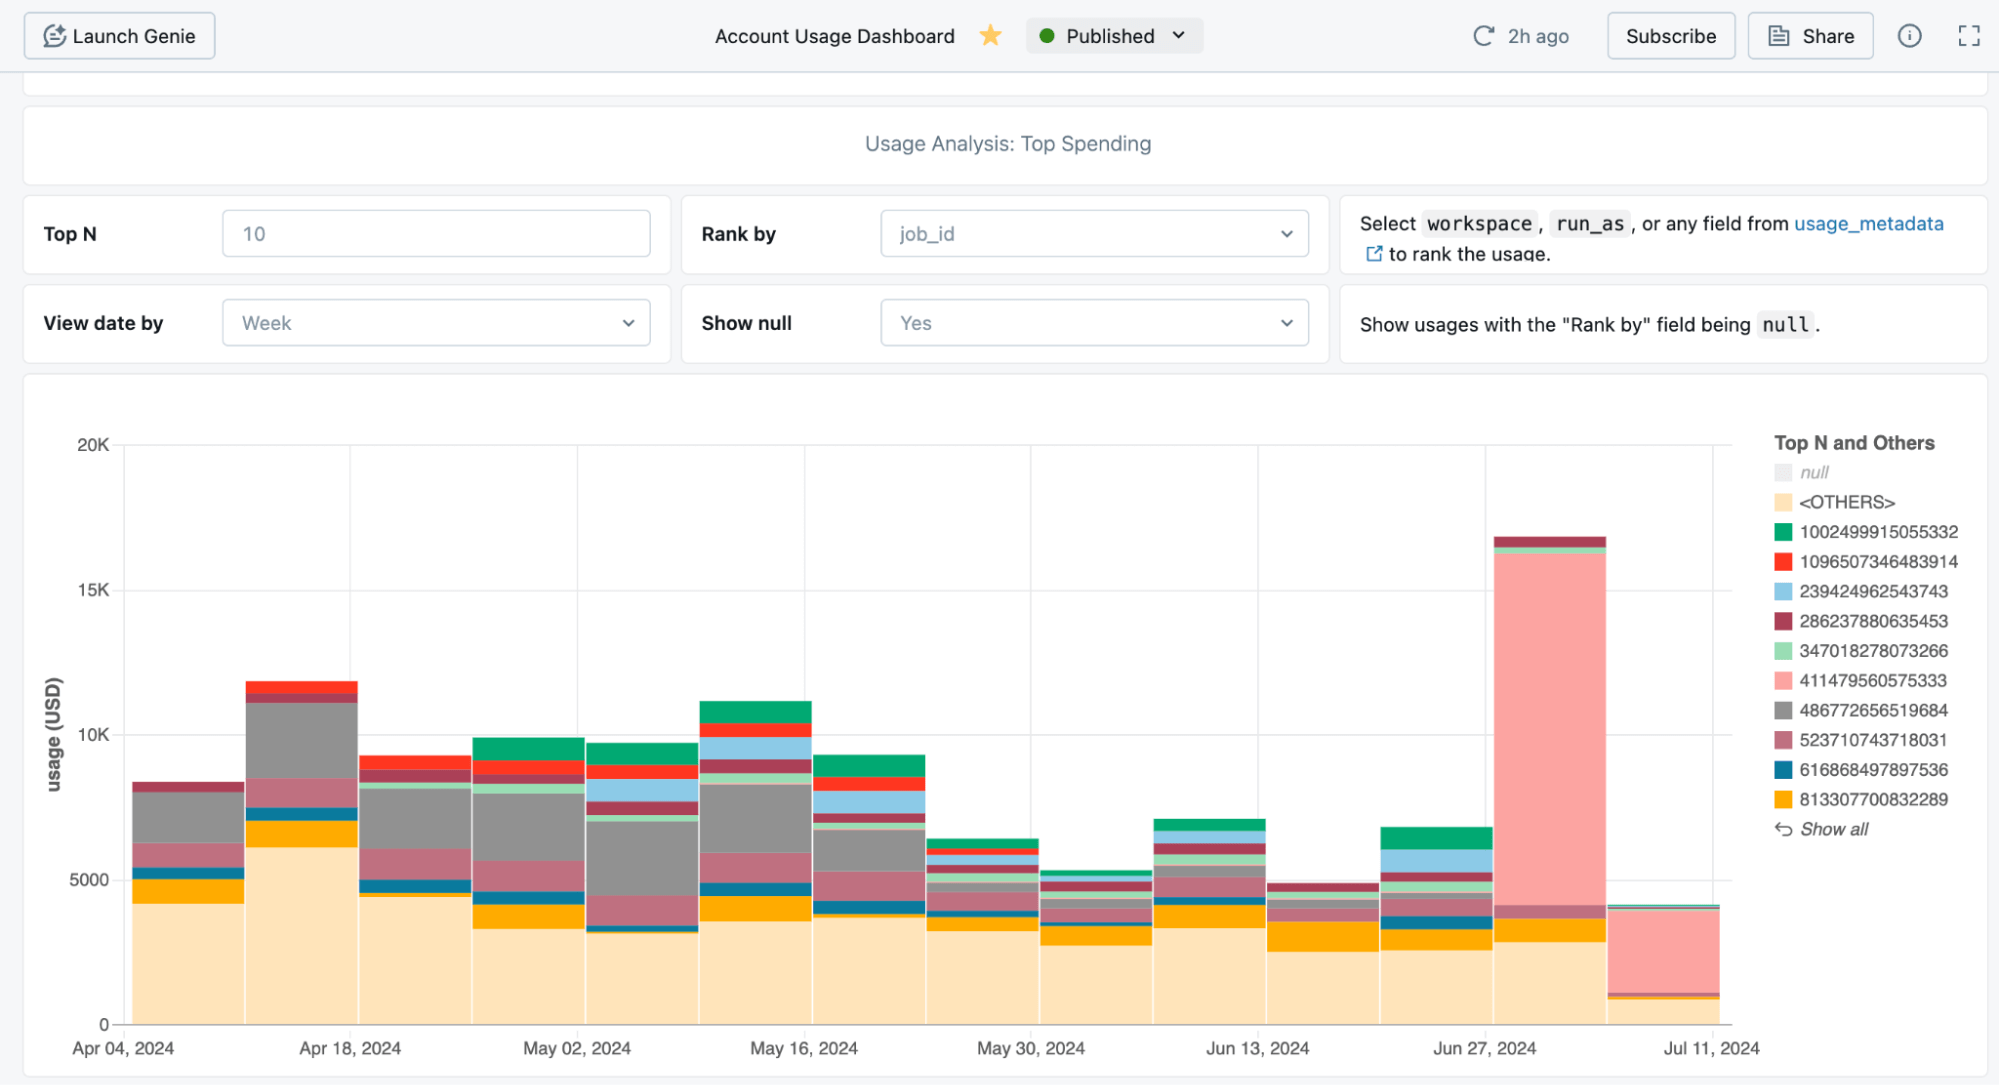This screenshot has height=1086, width=1999.
Task: Click the refresh icon beside 2h ago
Action: pos(1483,36)
